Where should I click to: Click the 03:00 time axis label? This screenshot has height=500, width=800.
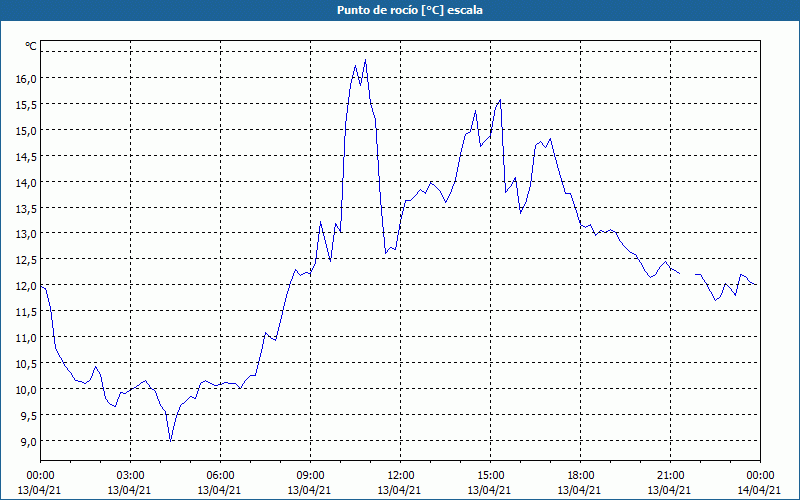click(x=130, y=475)
